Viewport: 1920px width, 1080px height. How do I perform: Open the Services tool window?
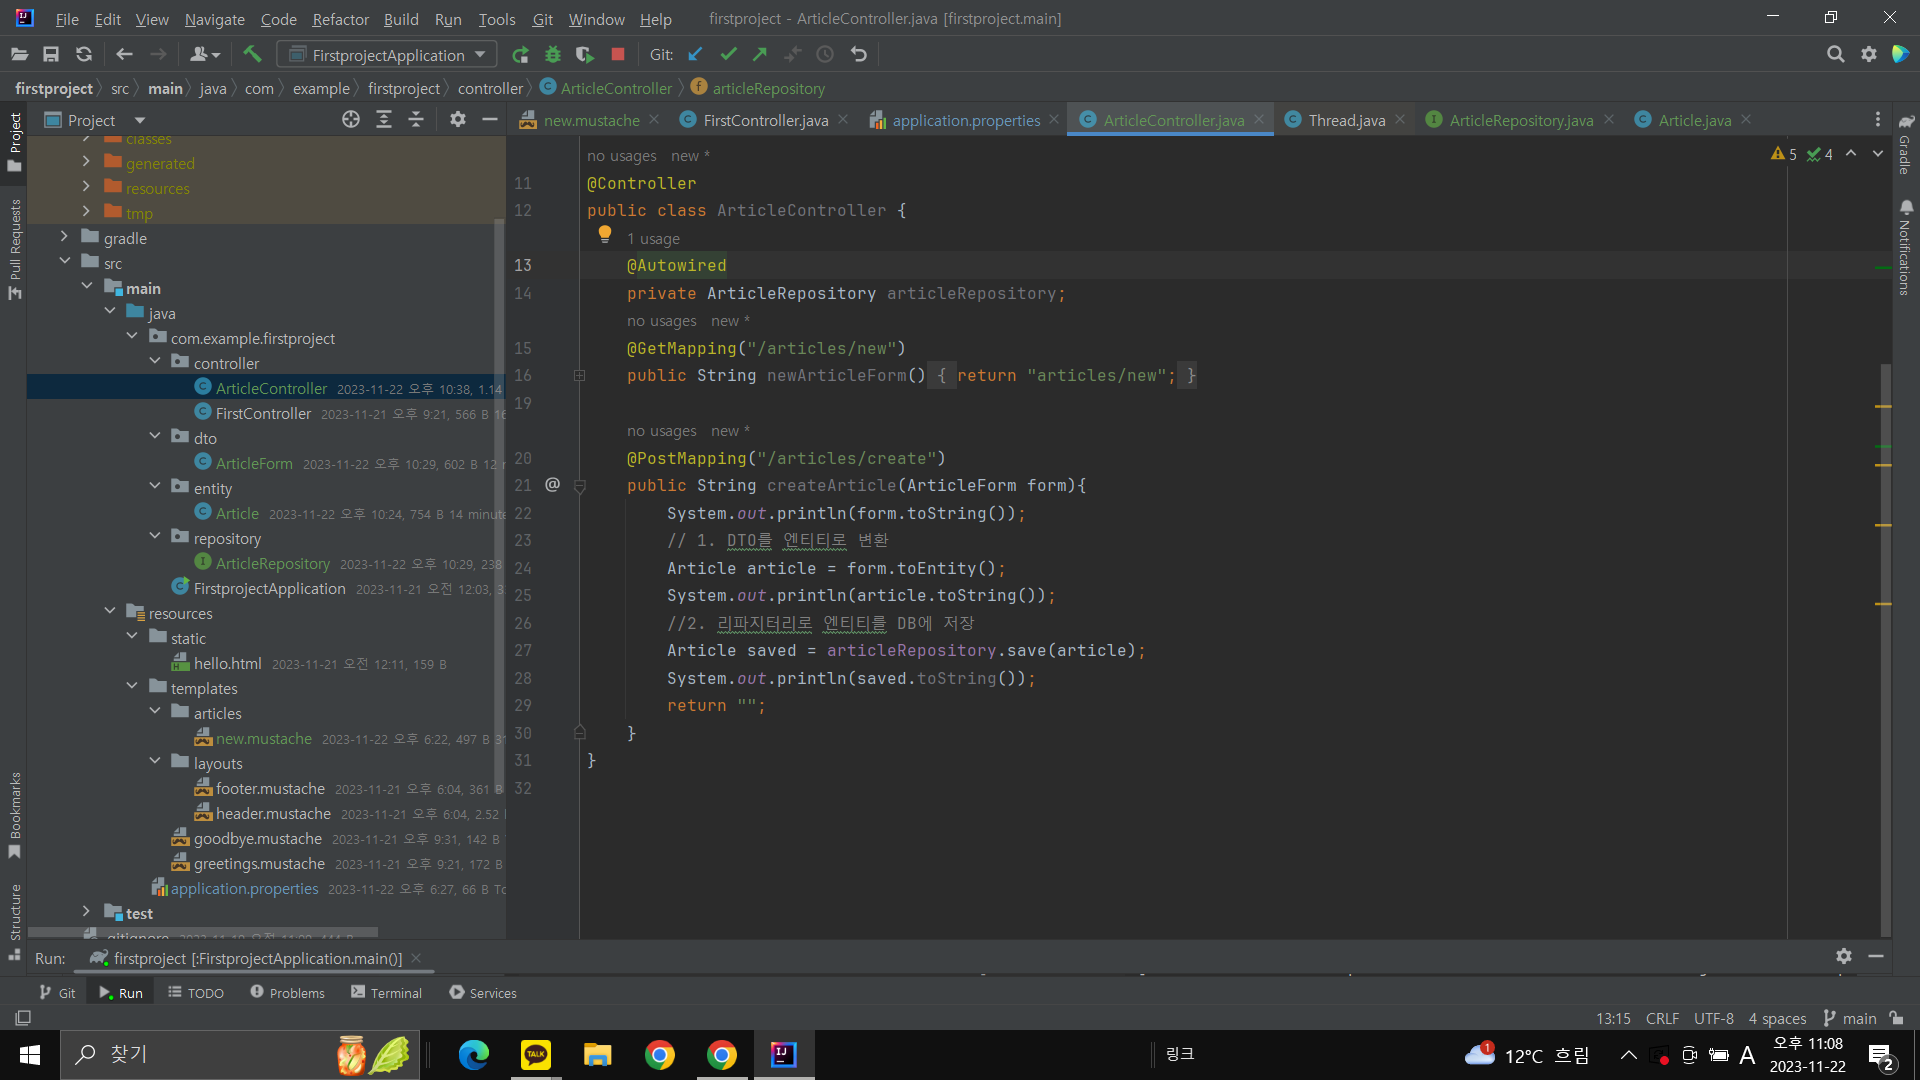click(x=483, y=993)
